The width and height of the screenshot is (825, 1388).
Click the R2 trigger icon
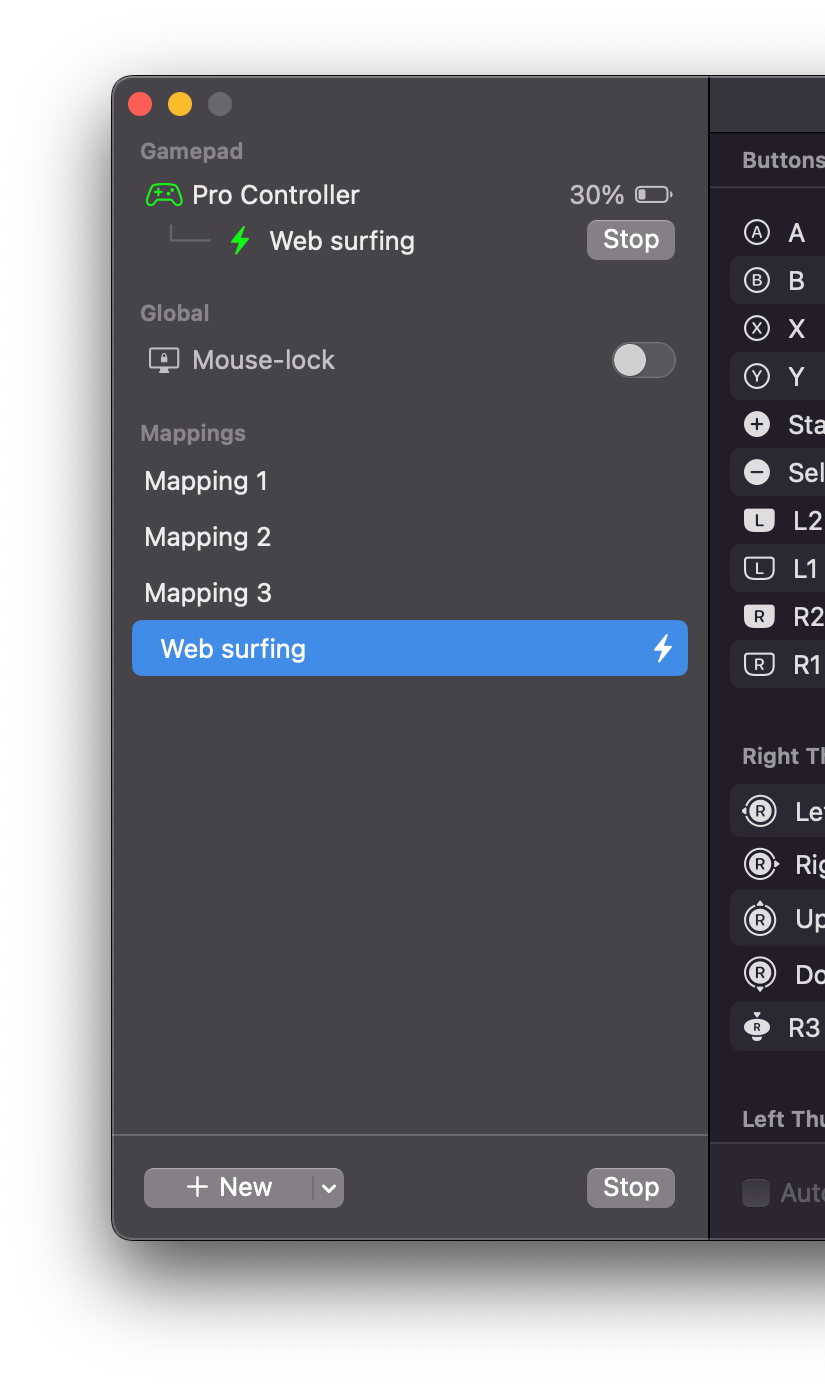(759, 617)
